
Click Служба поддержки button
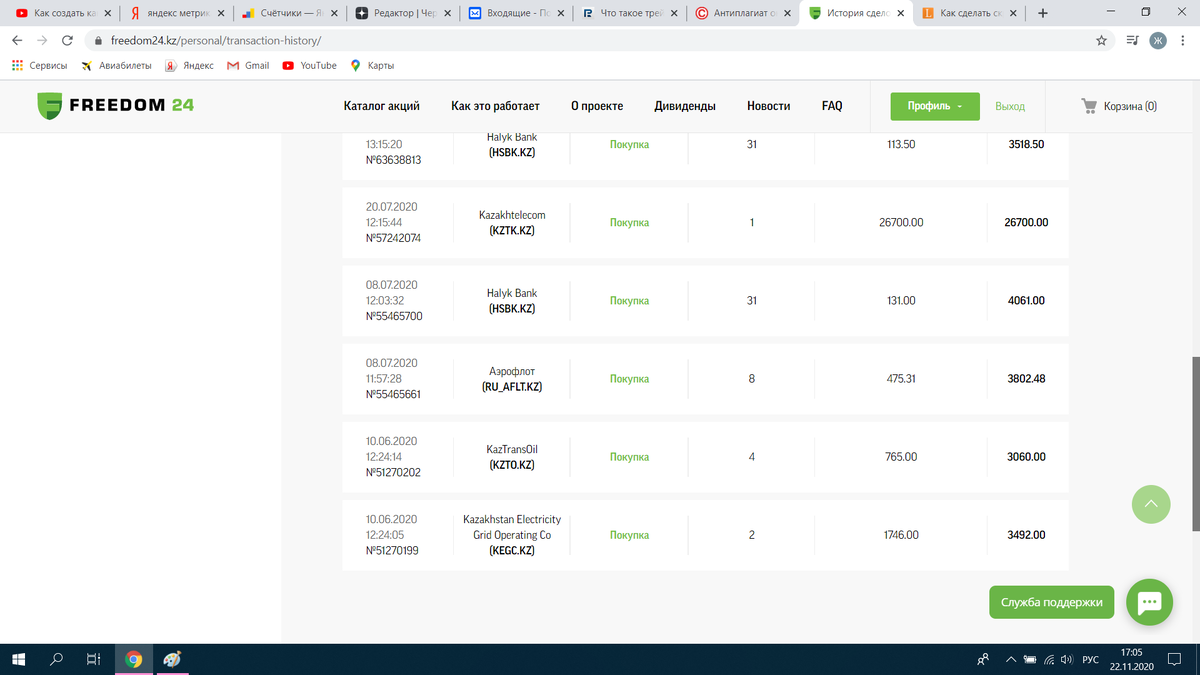click(1051, 602)
